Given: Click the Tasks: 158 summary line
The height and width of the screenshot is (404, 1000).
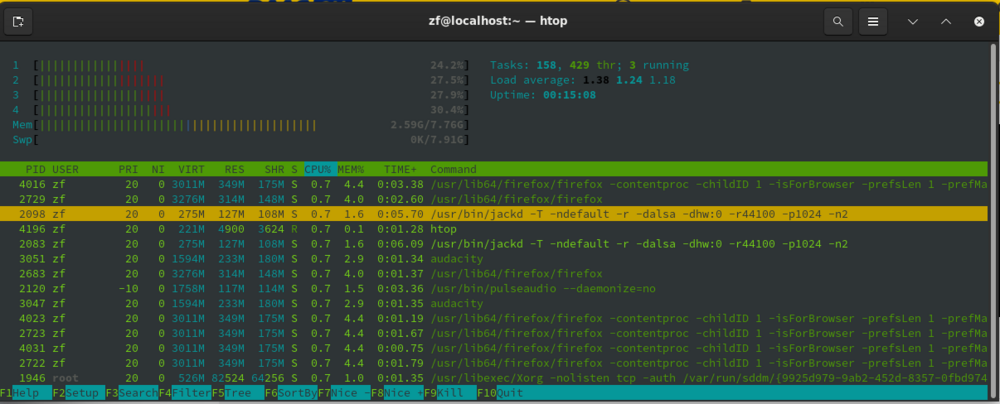Looking at the screenshot, I should (589, 65).
